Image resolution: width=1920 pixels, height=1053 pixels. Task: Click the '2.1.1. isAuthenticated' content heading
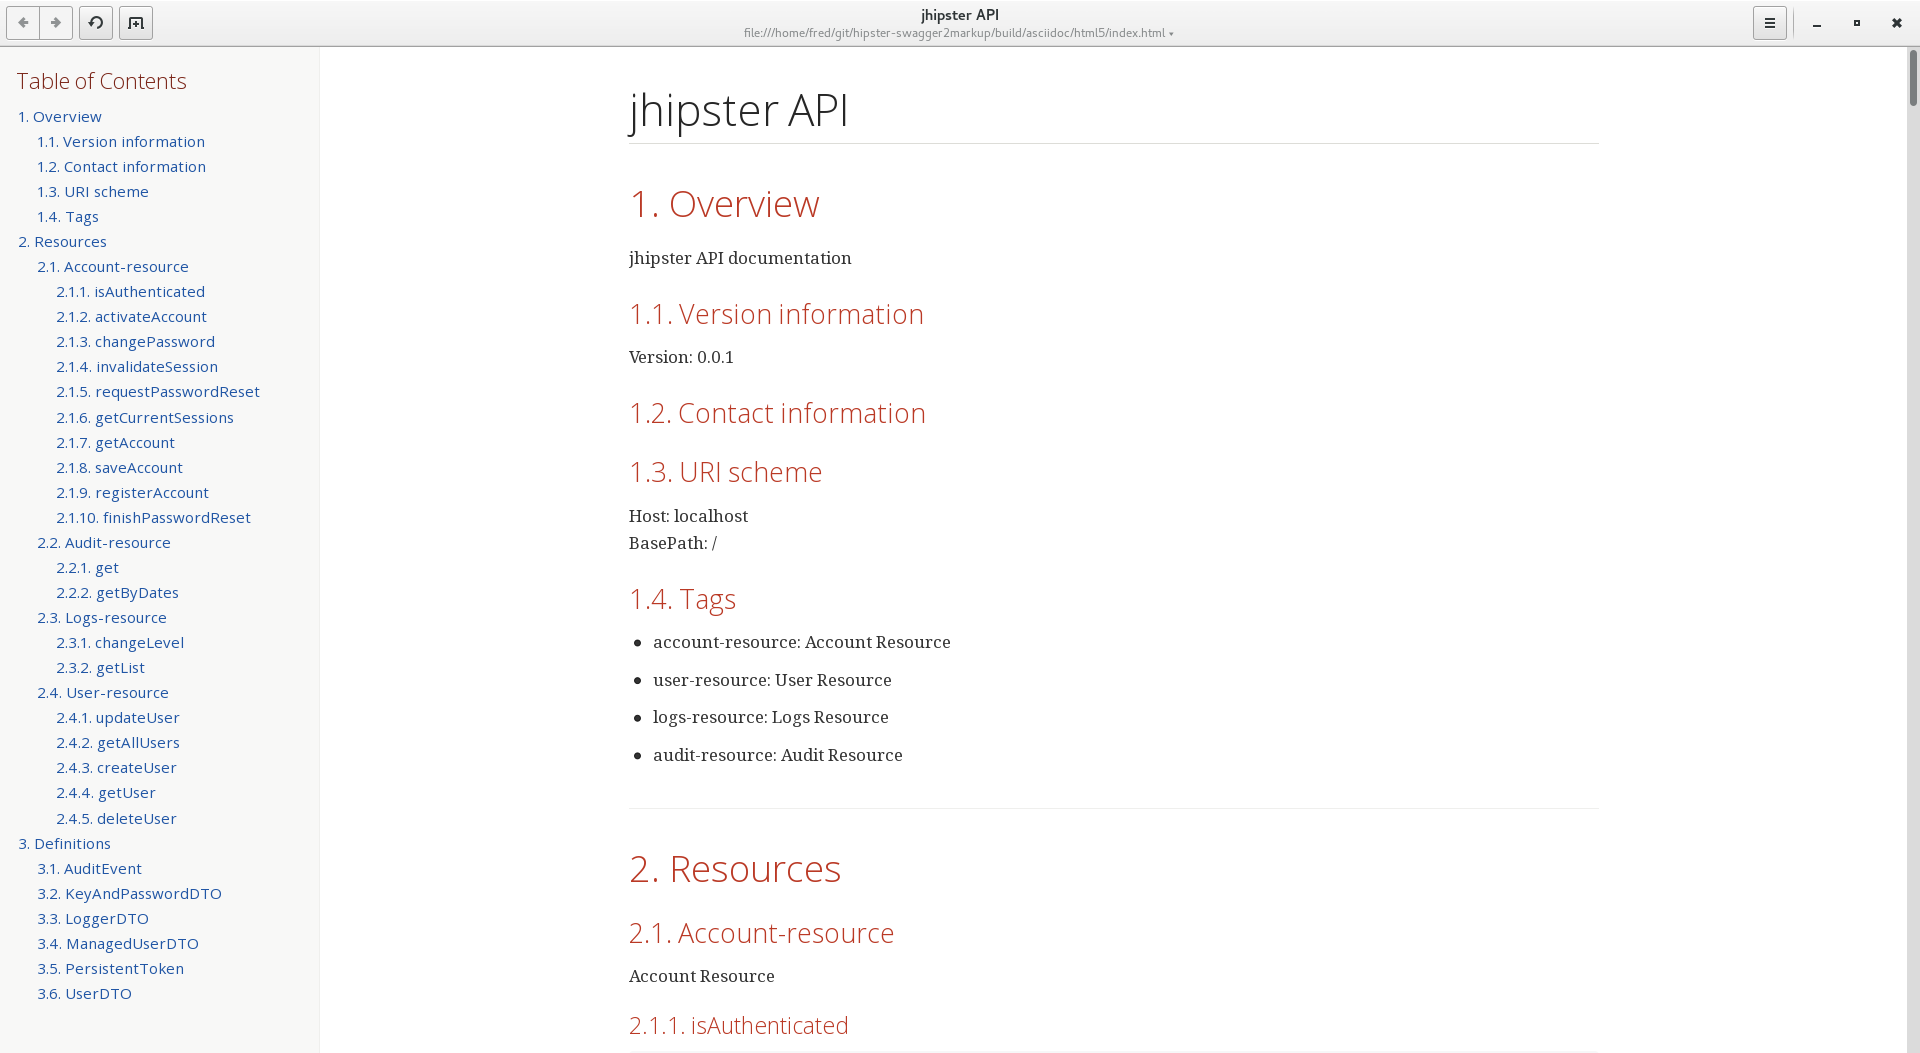coord(738,1026)
